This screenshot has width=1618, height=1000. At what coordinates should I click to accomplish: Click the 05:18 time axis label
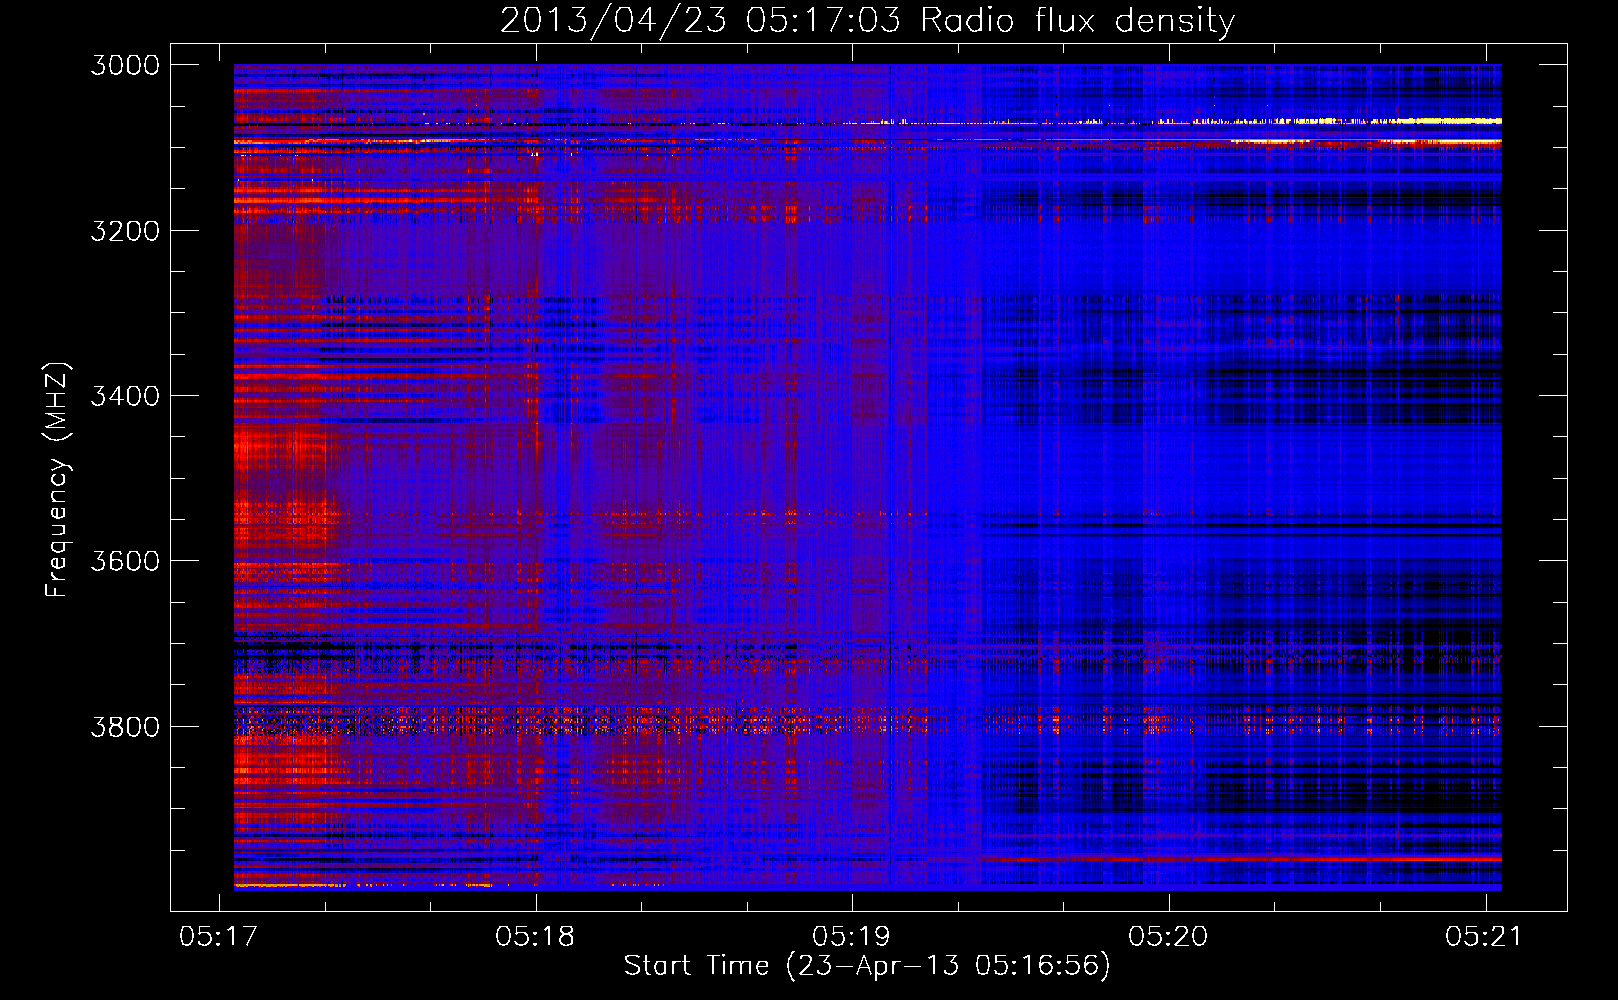535,937
